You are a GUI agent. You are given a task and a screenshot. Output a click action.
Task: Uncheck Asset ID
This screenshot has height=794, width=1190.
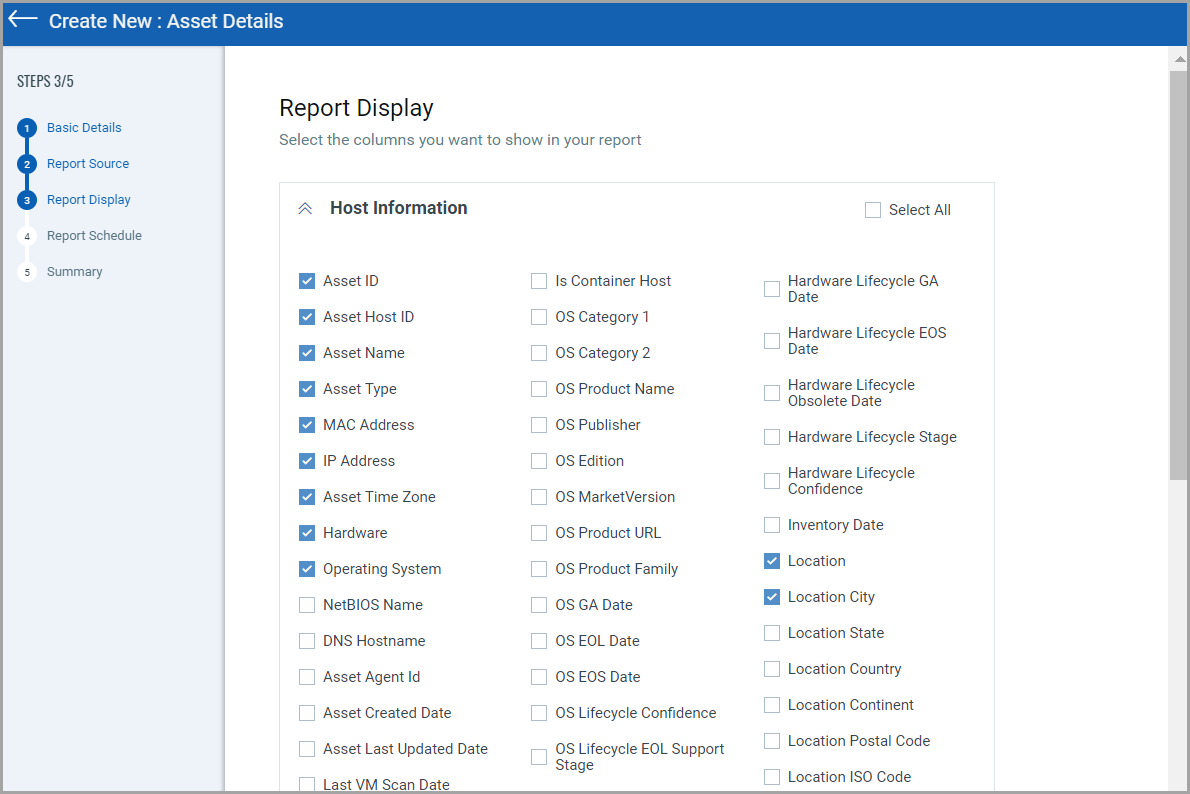pyautogui.click(x=307, y=281)
